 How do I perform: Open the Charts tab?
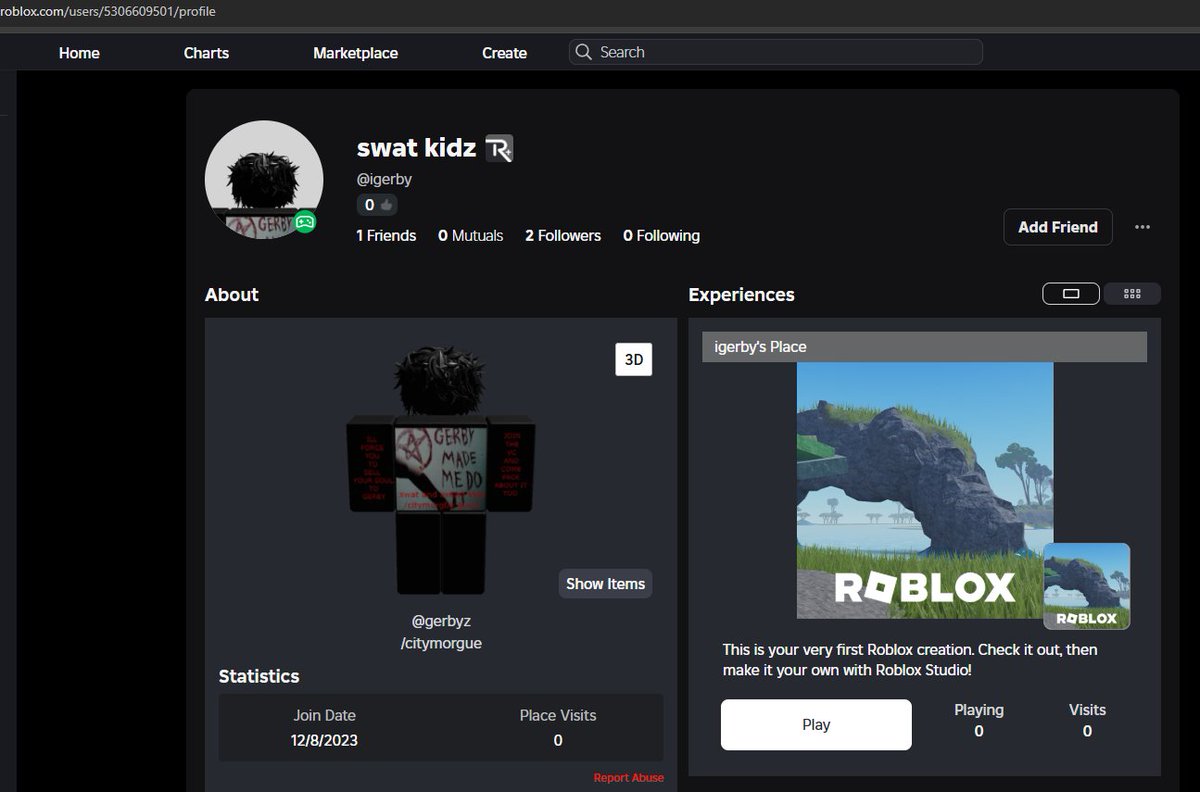click(x=206, y=53)
